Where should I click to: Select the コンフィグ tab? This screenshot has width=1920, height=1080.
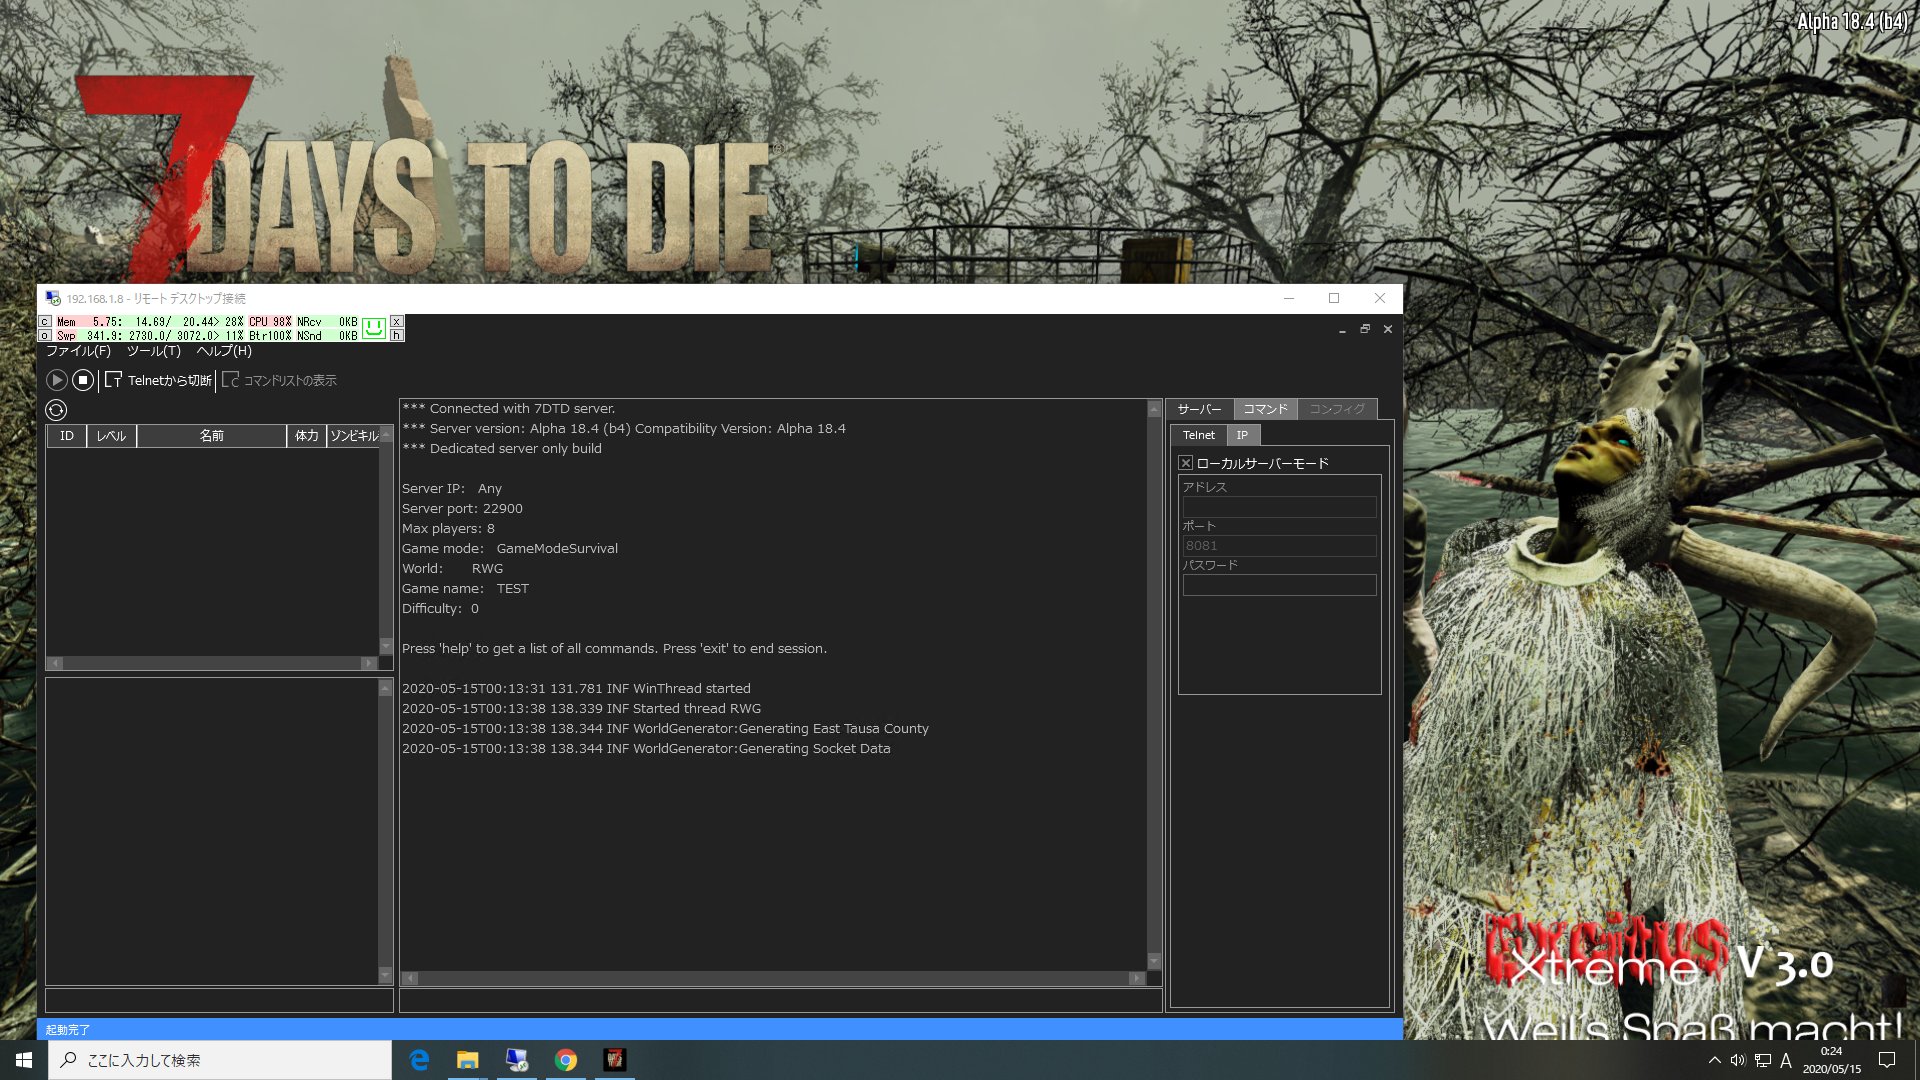1337,409
